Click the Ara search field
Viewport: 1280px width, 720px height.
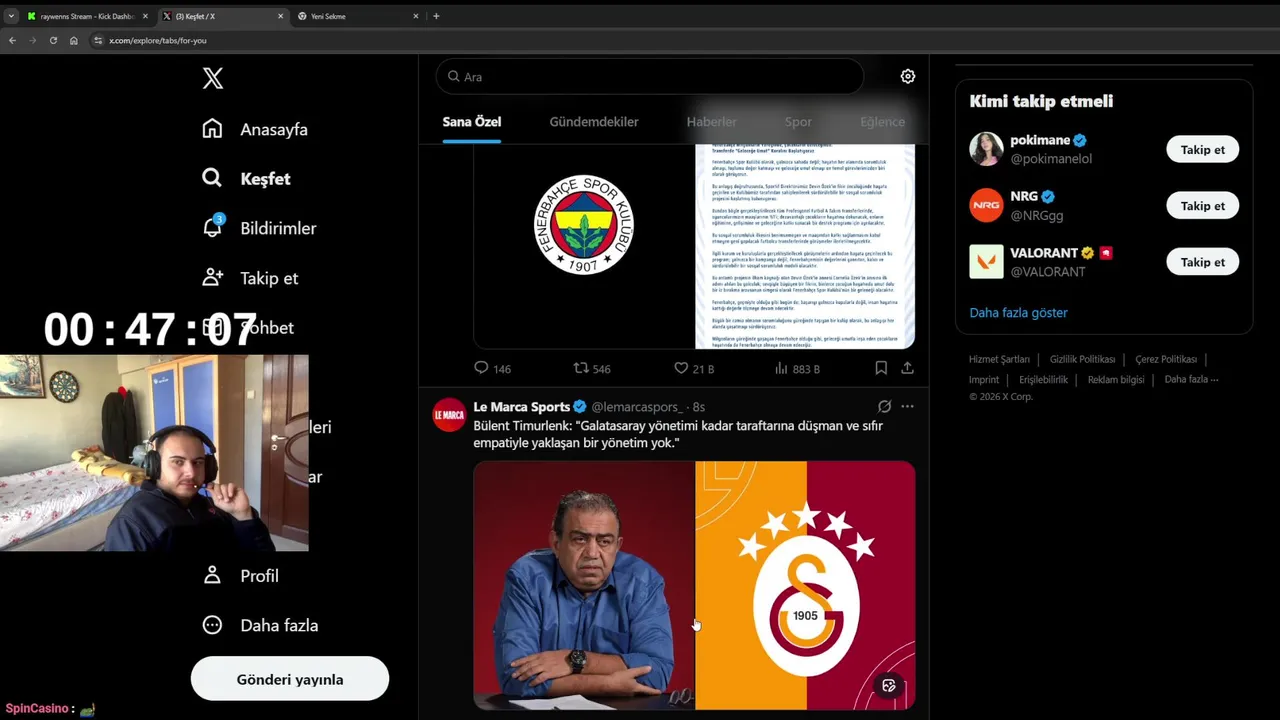click(x=650, y=77)
